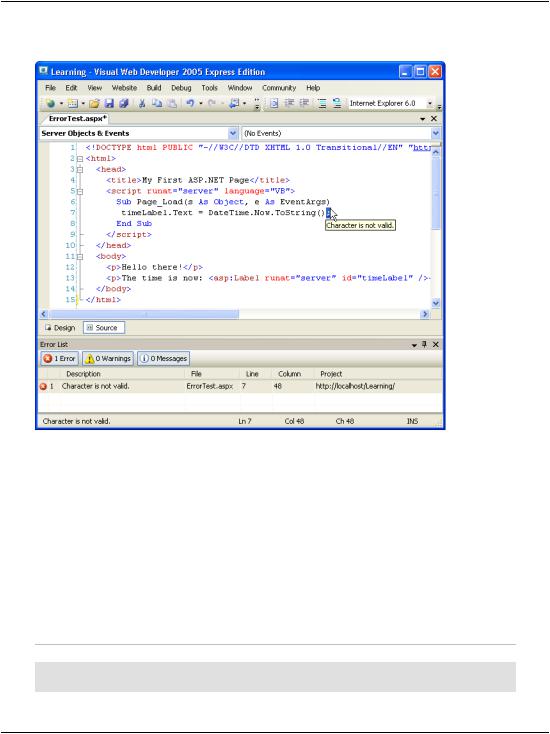Click the Add New Item toolbar icon

72,103
